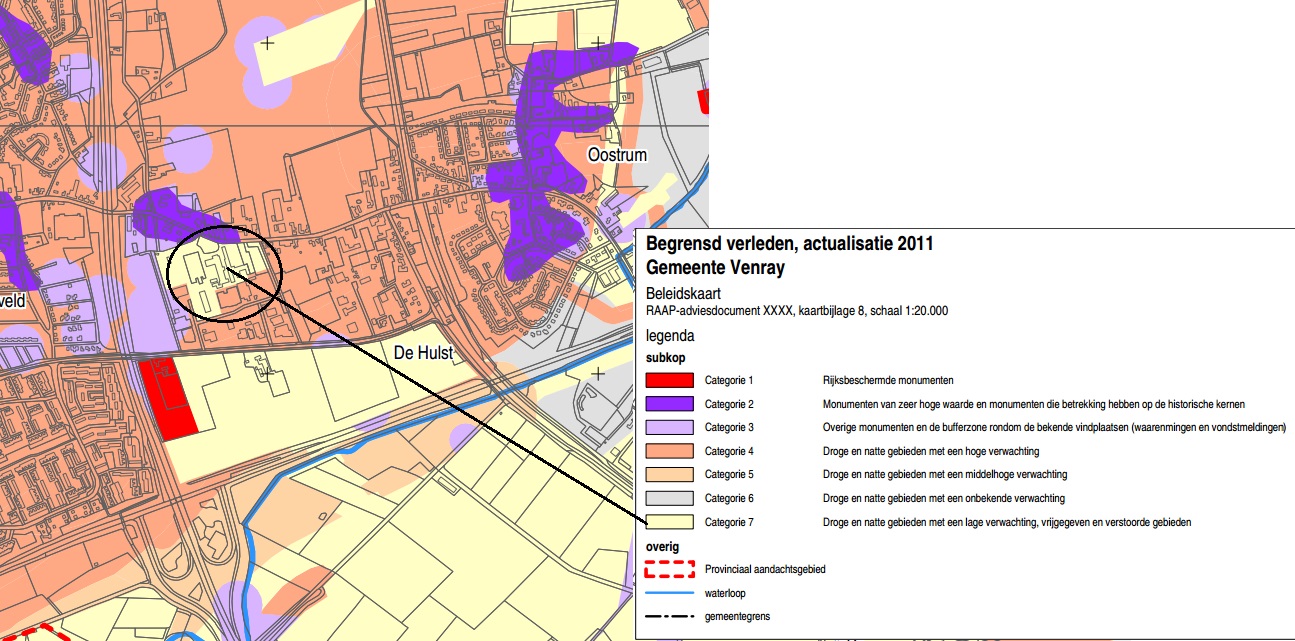
Task: Click the blue waterloop line symbol
Action: [x=670, y=593]
